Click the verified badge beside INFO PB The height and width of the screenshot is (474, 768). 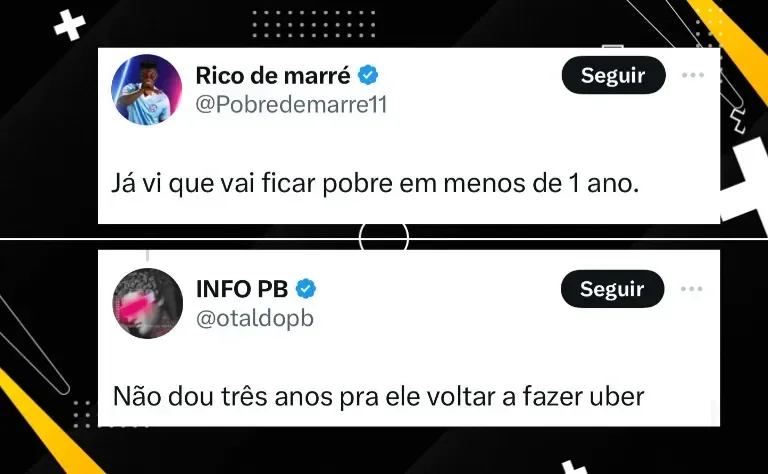[306, 289]
